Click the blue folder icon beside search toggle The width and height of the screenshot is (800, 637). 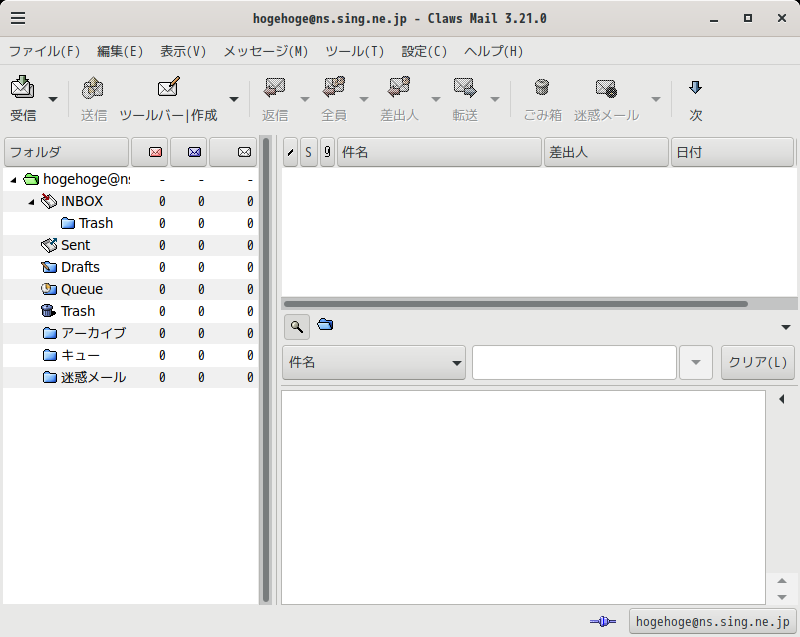[325, 324]
